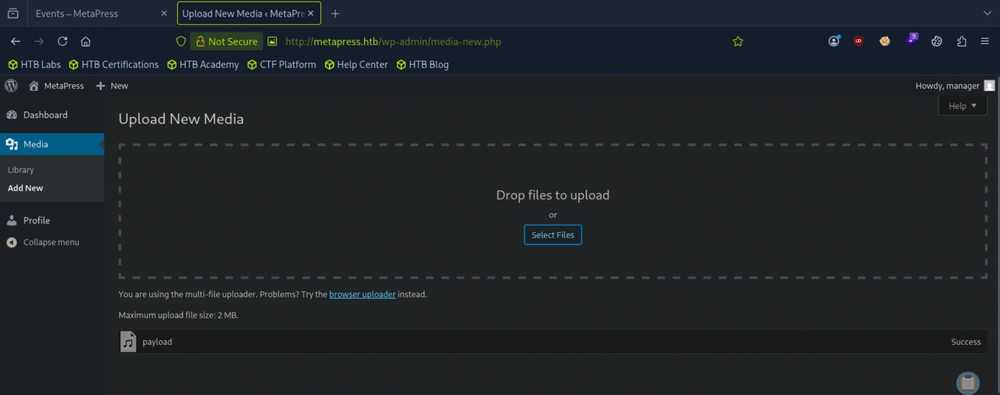
Task: Open HTB Labs bookmark
Action: coord(34,64)
